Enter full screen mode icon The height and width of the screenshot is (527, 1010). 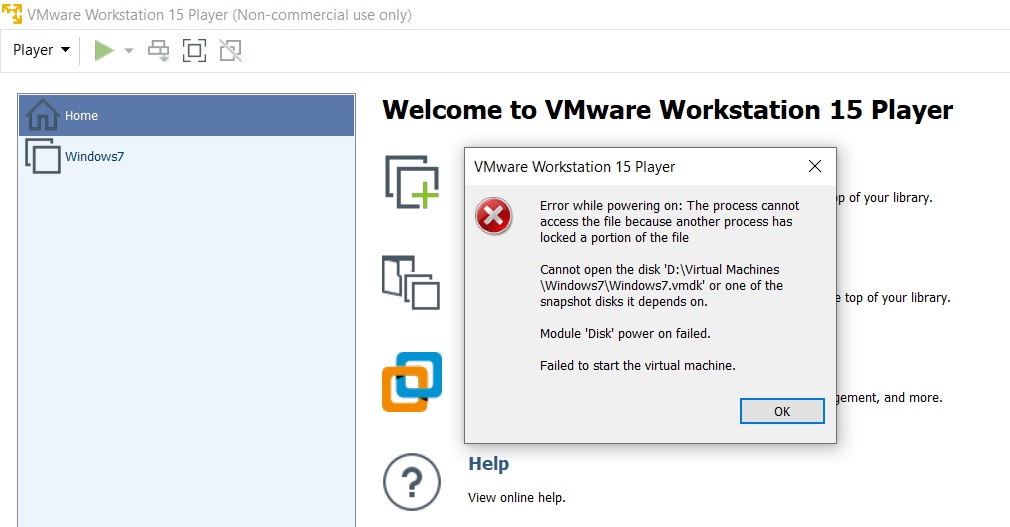(x=195, y=50)
